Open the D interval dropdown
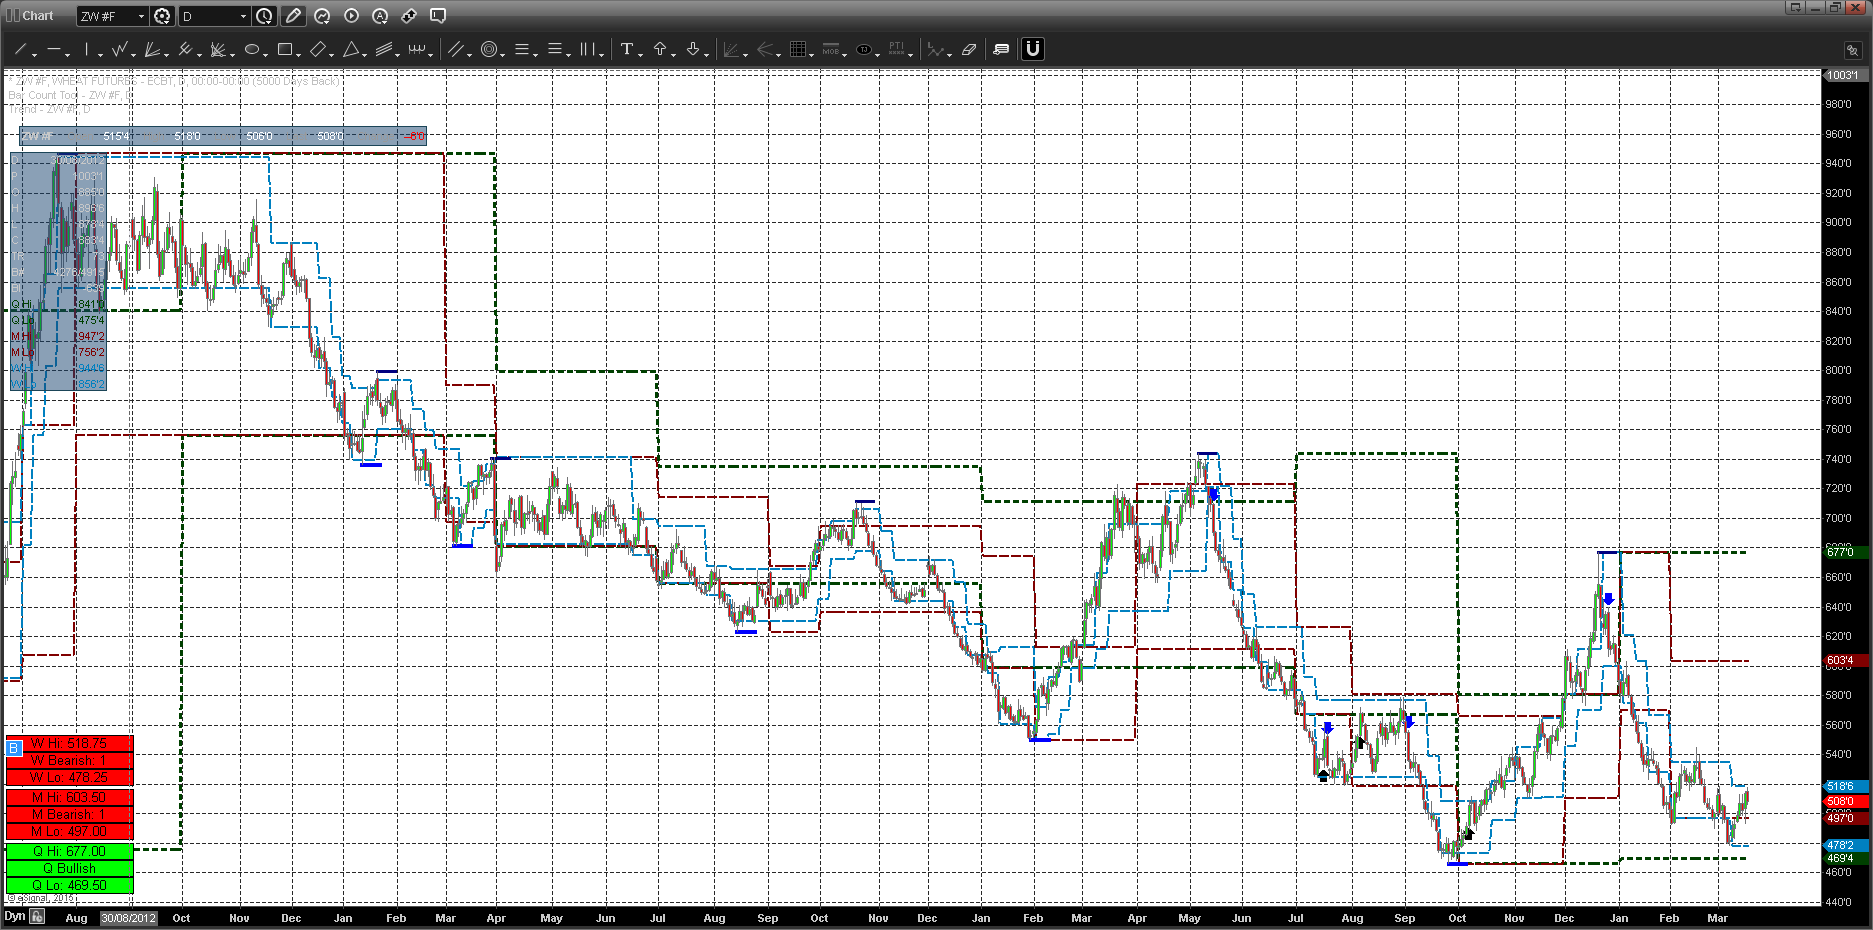This screenshot has height=930, width=1873. [243, 16]
